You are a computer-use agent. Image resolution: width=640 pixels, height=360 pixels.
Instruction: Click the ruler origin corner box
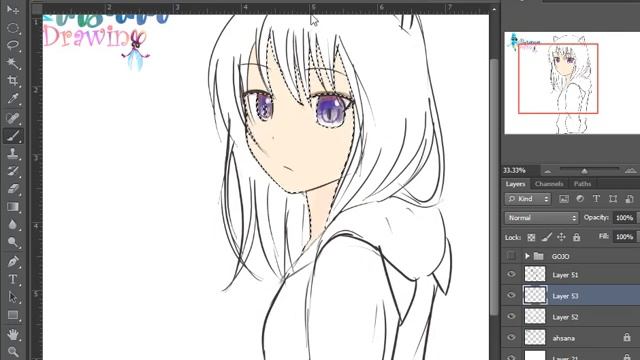[37, 9]
